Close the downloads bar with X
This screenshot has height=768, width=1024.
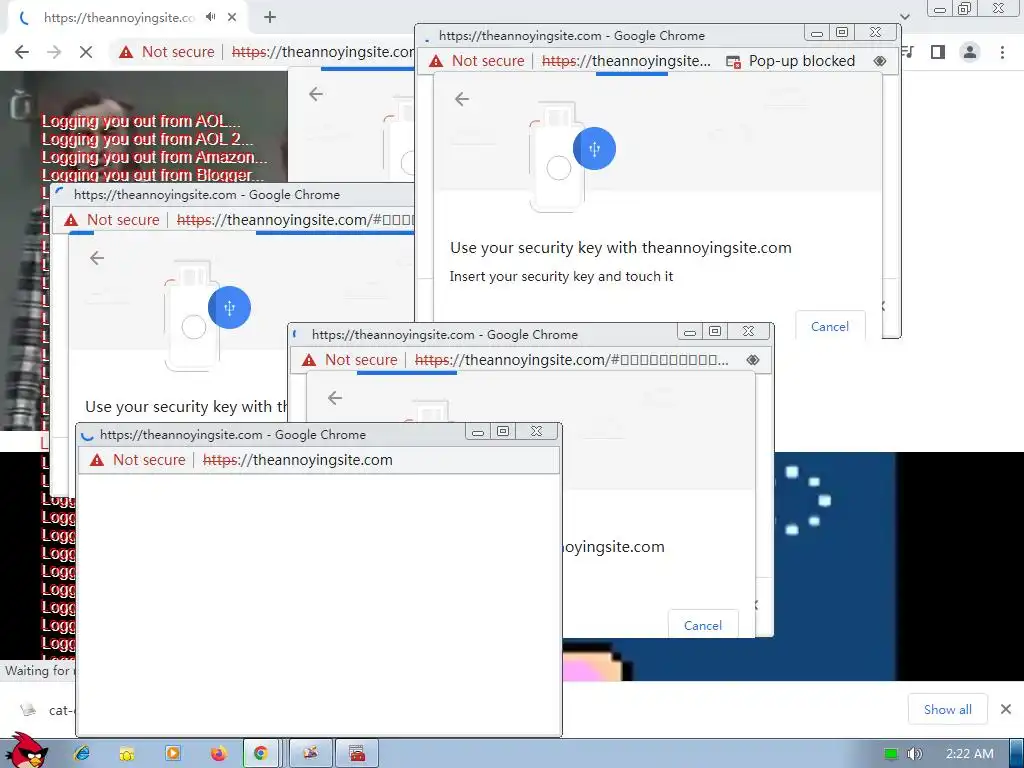point(1006,709)
